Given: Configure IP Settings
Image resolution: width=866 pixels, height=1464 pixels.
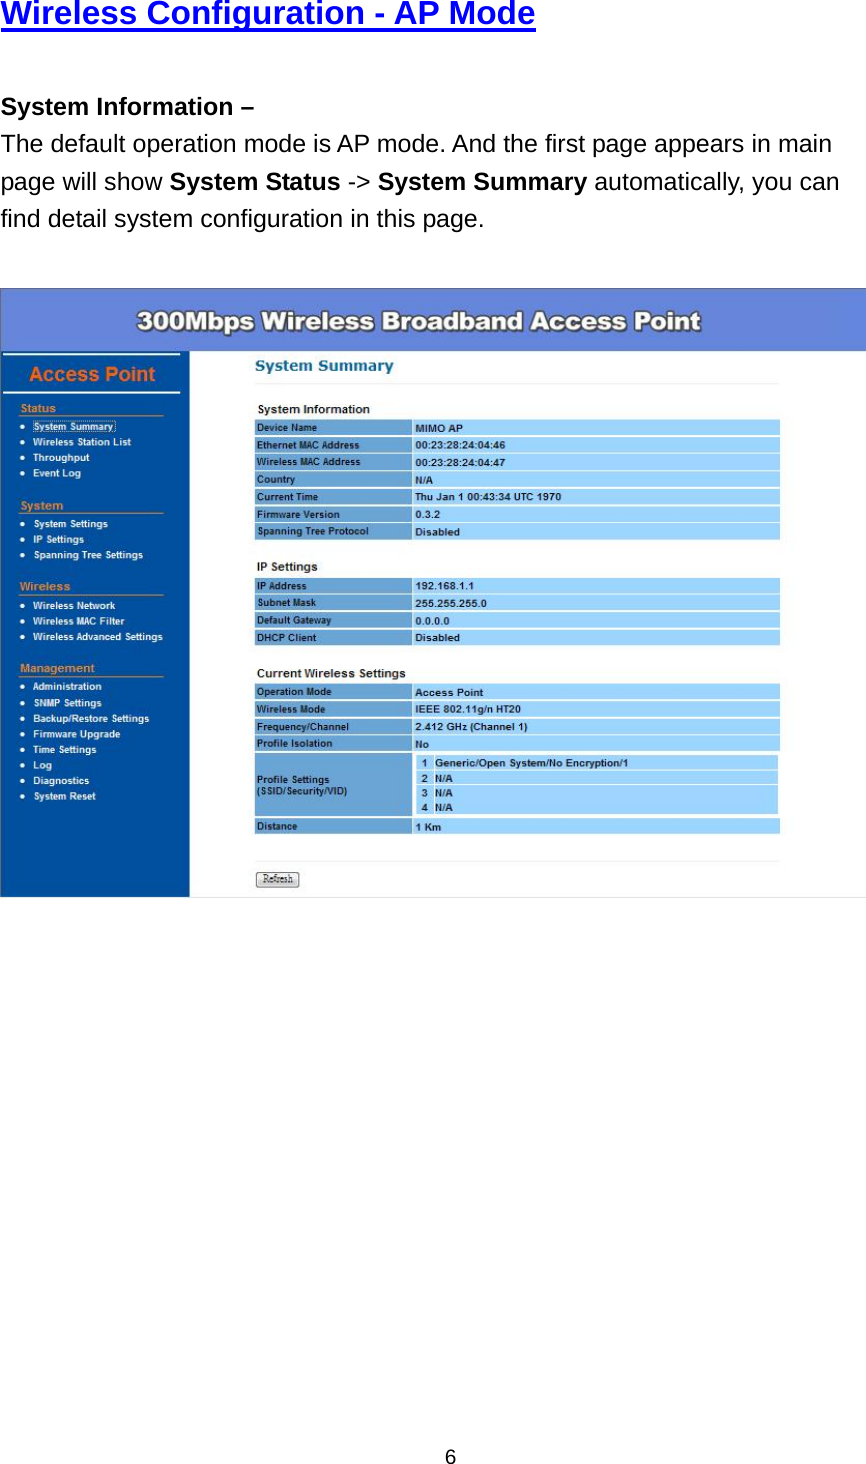Looking at the screenshot, I should (x=58, y=539).
